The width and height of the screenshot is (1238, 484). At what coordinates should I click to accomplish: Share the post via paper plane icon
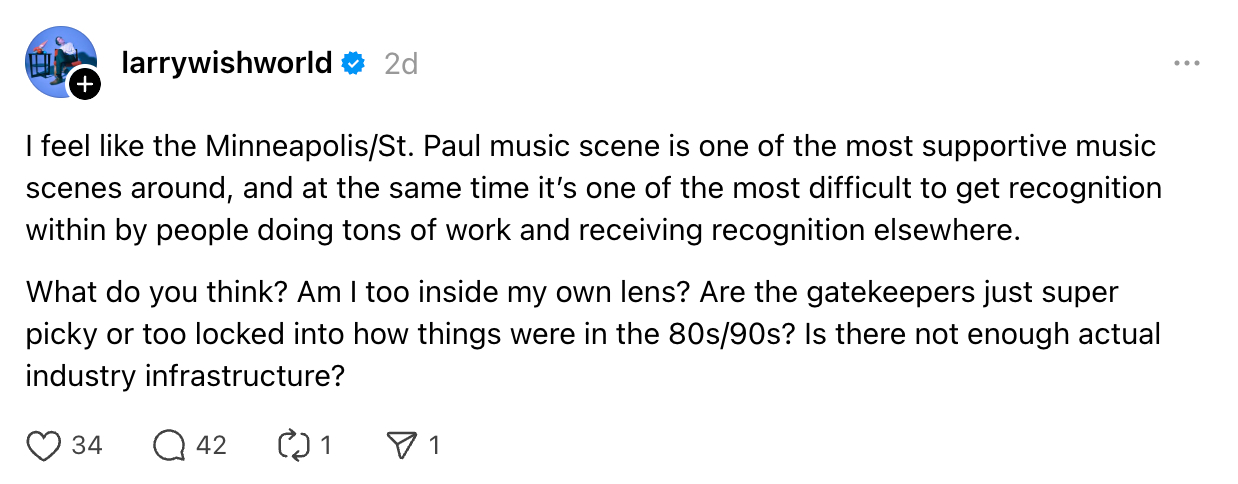[401, 445]
